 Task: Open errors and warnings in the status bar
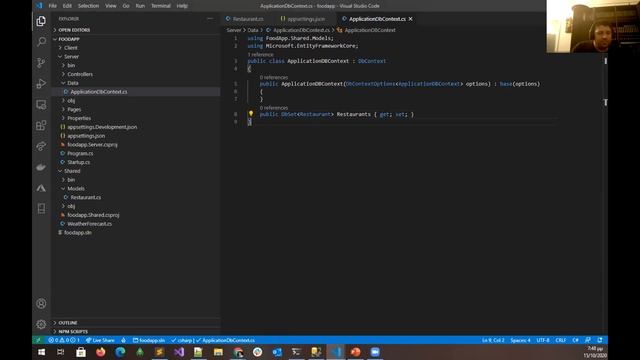pyautogui.click(x=64, y=340)
